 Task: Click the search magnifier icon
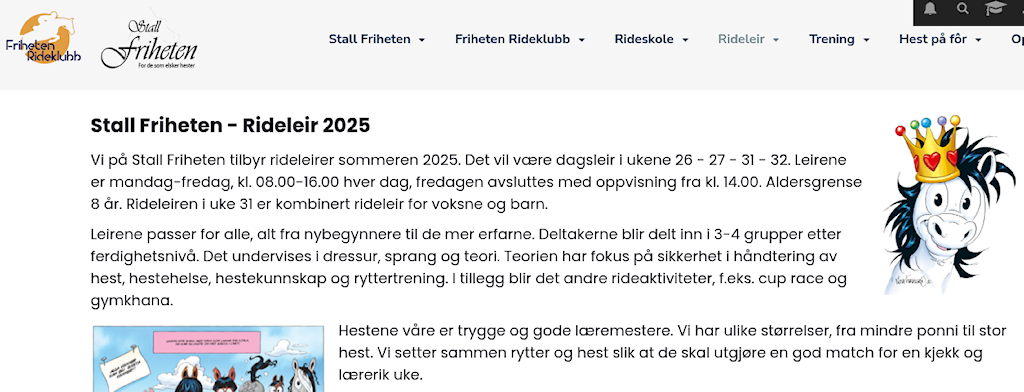pos(963,8)
